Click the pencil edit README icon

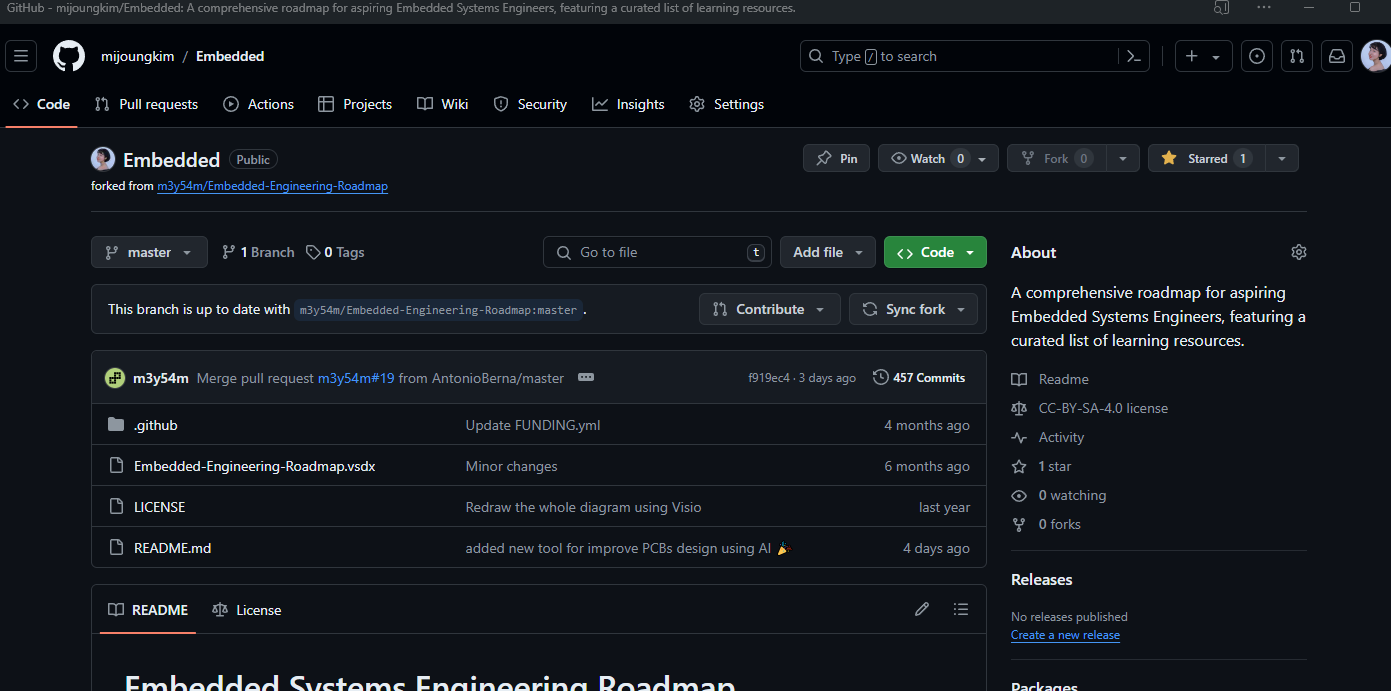[922, 609]
